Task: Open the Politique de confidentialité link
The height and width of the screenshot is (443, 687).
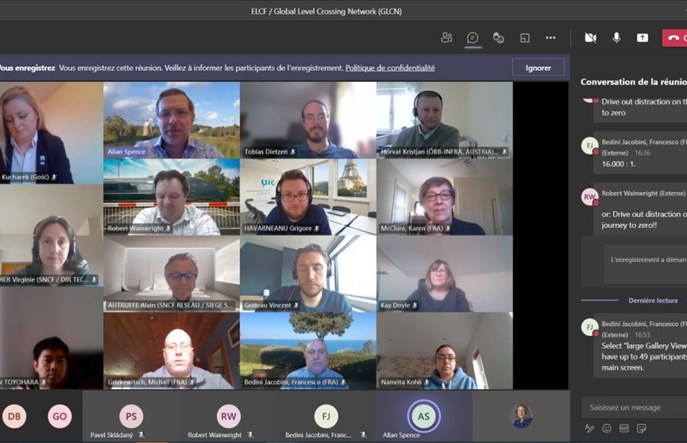Action: [390, 68]
